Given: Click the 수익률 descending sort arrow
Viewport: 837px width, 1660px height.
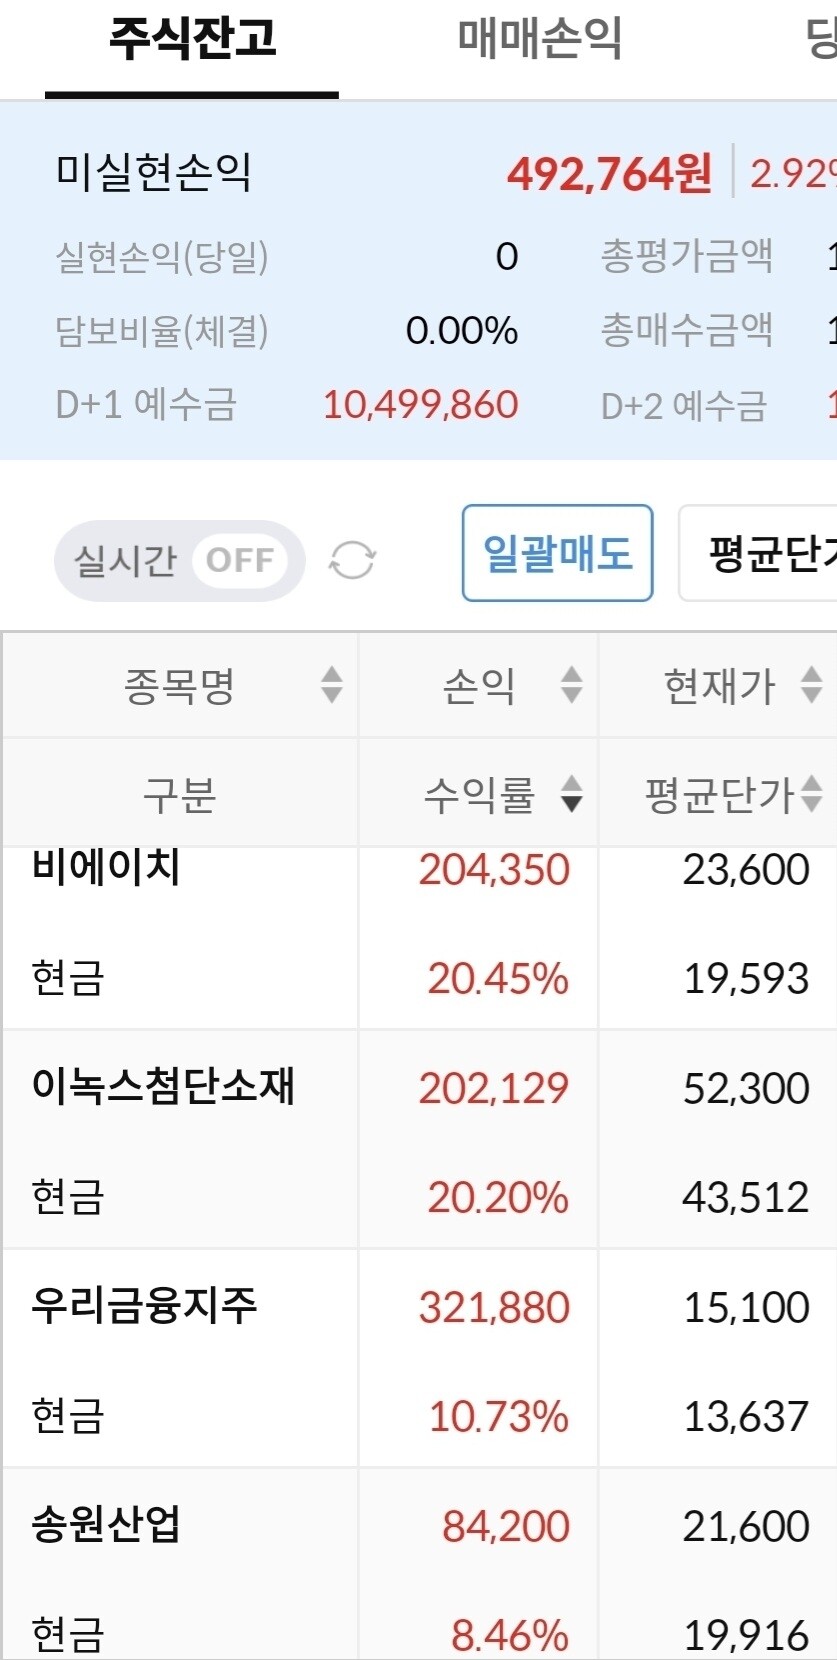Looking at the screenshot, I should point(570,800).
